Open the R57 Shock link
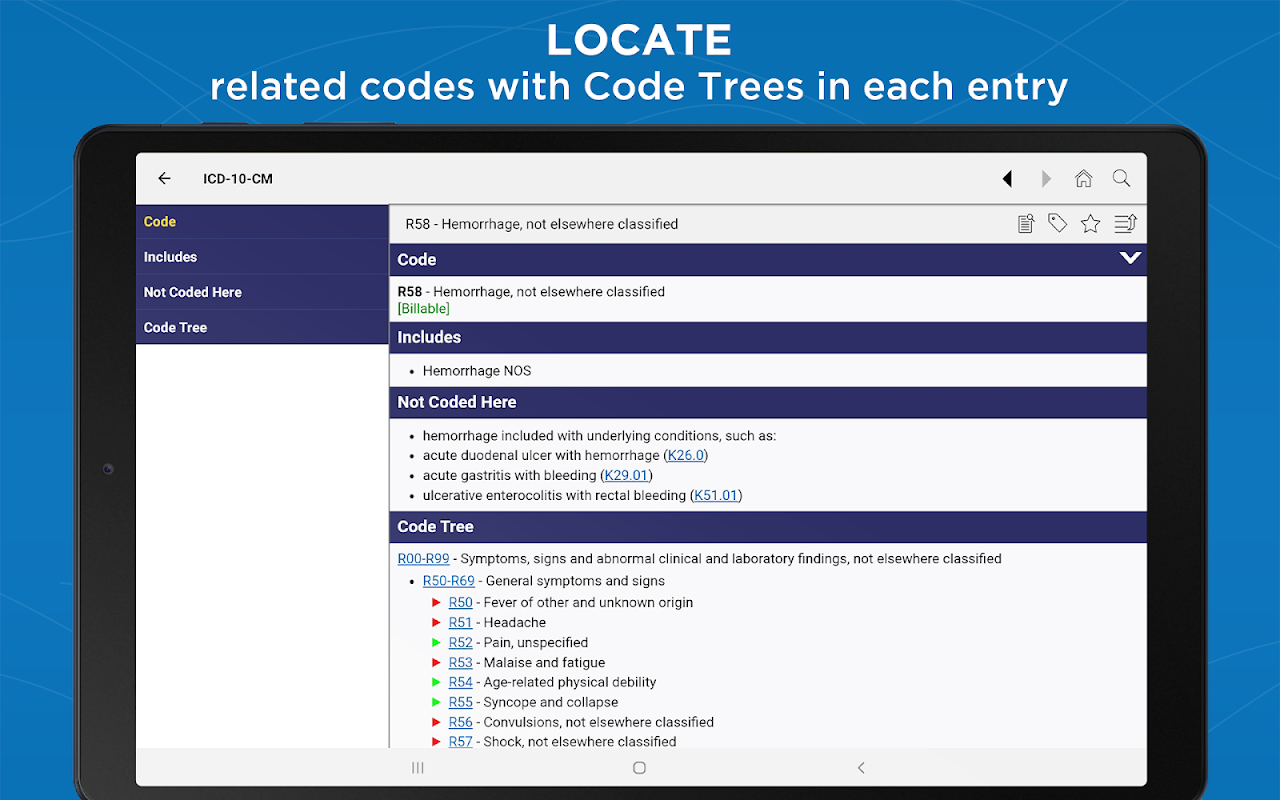The image size is (1280, 800). click(461, 742)
